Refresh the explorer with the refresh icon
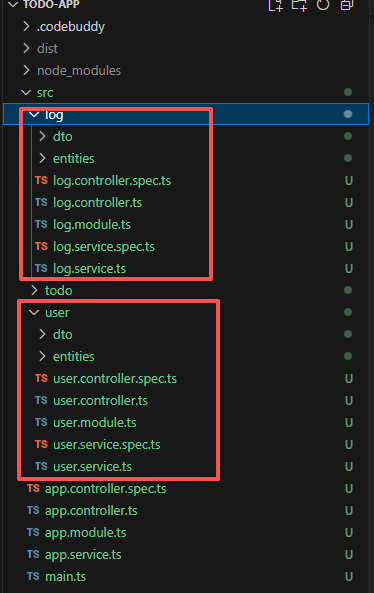 pos(323,5)
